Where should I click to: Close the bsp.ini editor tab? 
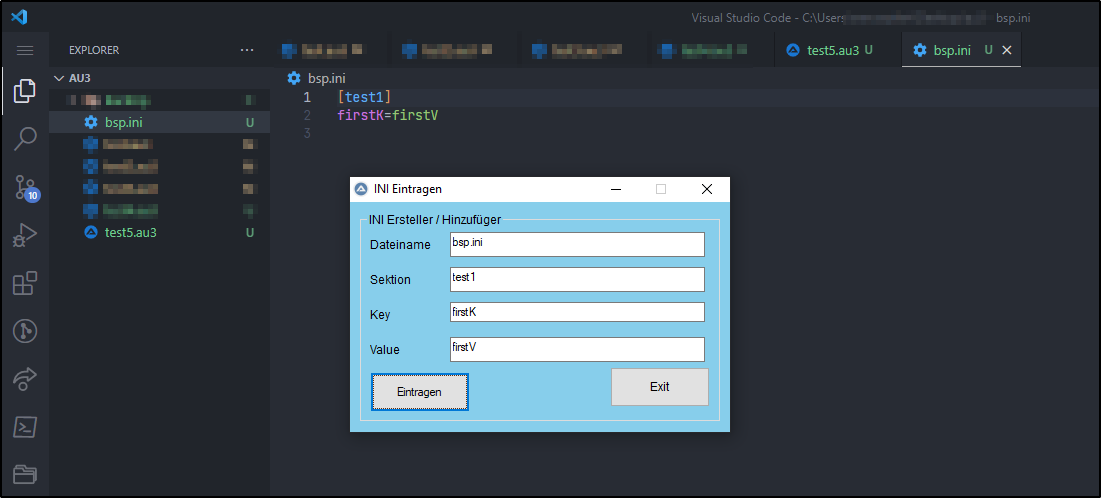[x=1007, y=50]
